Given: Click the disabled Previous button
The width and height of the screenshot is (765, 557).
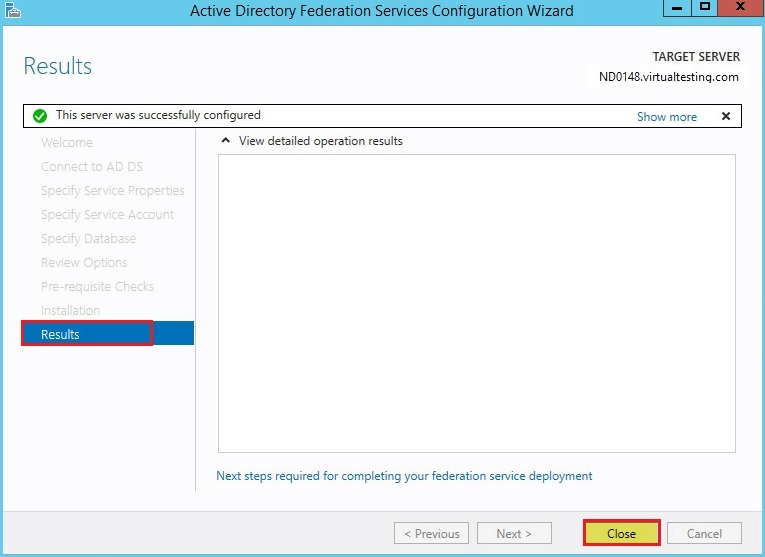Looking at the screenshot, I should (431, 533).
